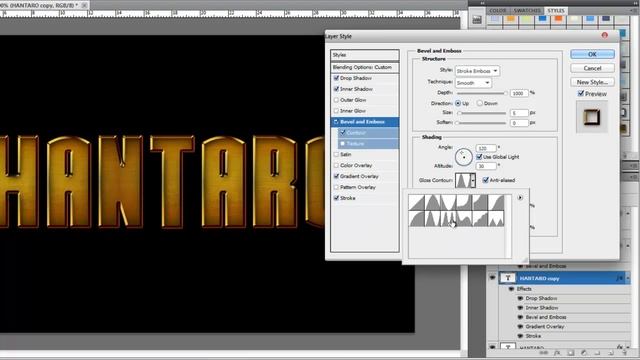Select the STYLES panel tab
The image size is (640, 360).
(556, 11)
